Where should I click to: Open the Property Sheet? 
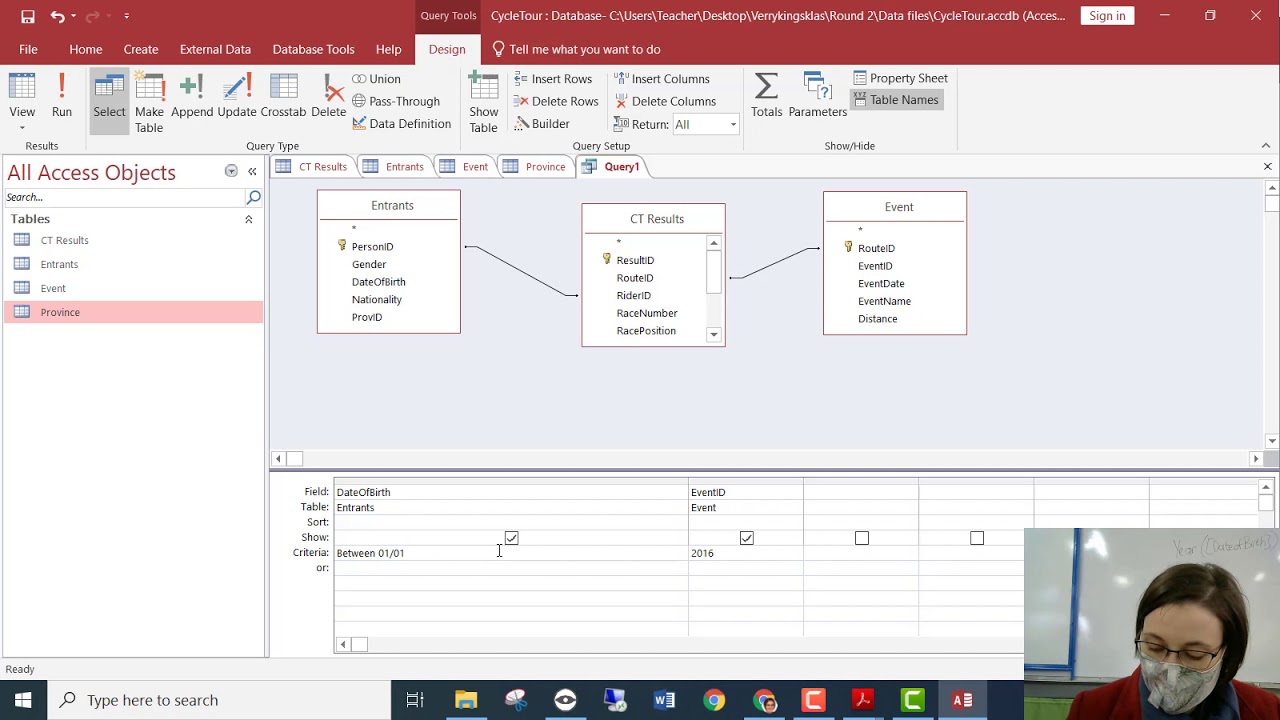pyautogui.click(x=900, y=78)
